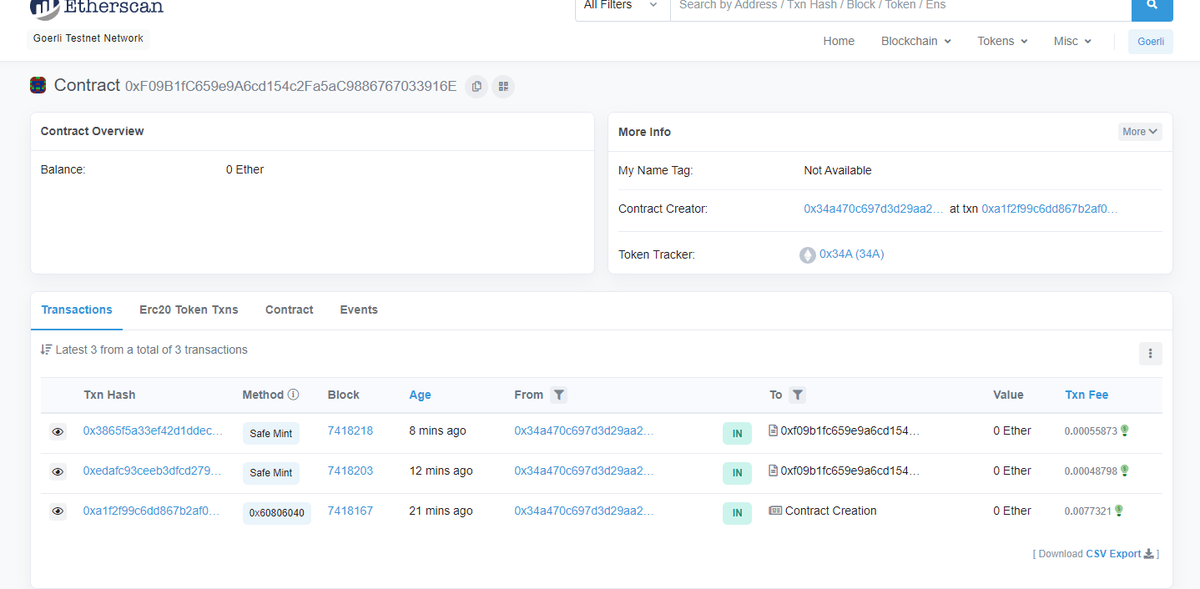Open the More dropdown in More Info
The width and height of the screenshot is (1200, 589).
click(1140, 132)
